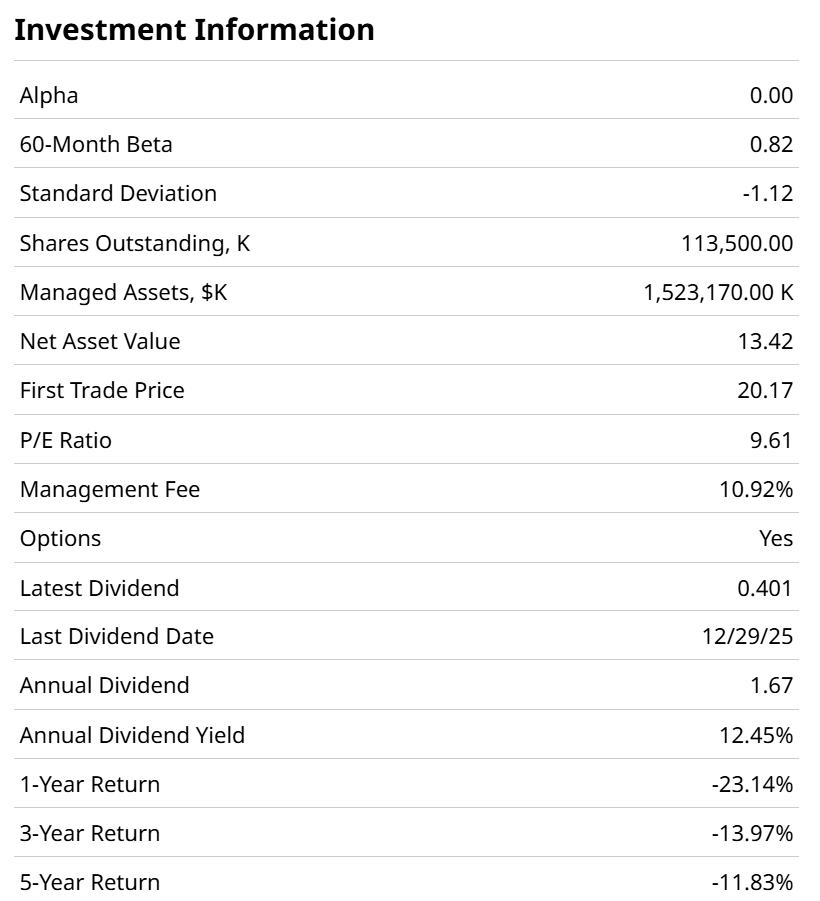Click the Managed Assets value 1,523,170.00 K
Image resolution: width=820 pixels, height=901 pixels.
pos(718,292)
